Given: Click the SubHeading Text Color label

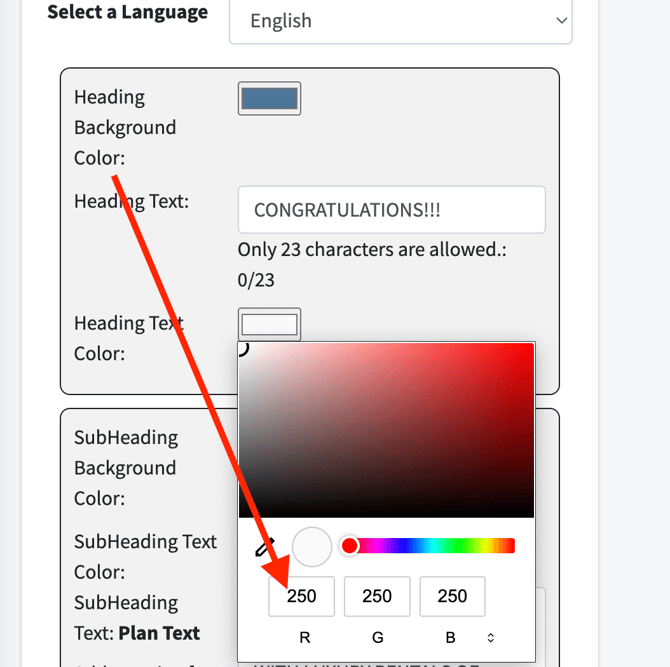Looking at the screenshot, I should (x=145, y=556).
